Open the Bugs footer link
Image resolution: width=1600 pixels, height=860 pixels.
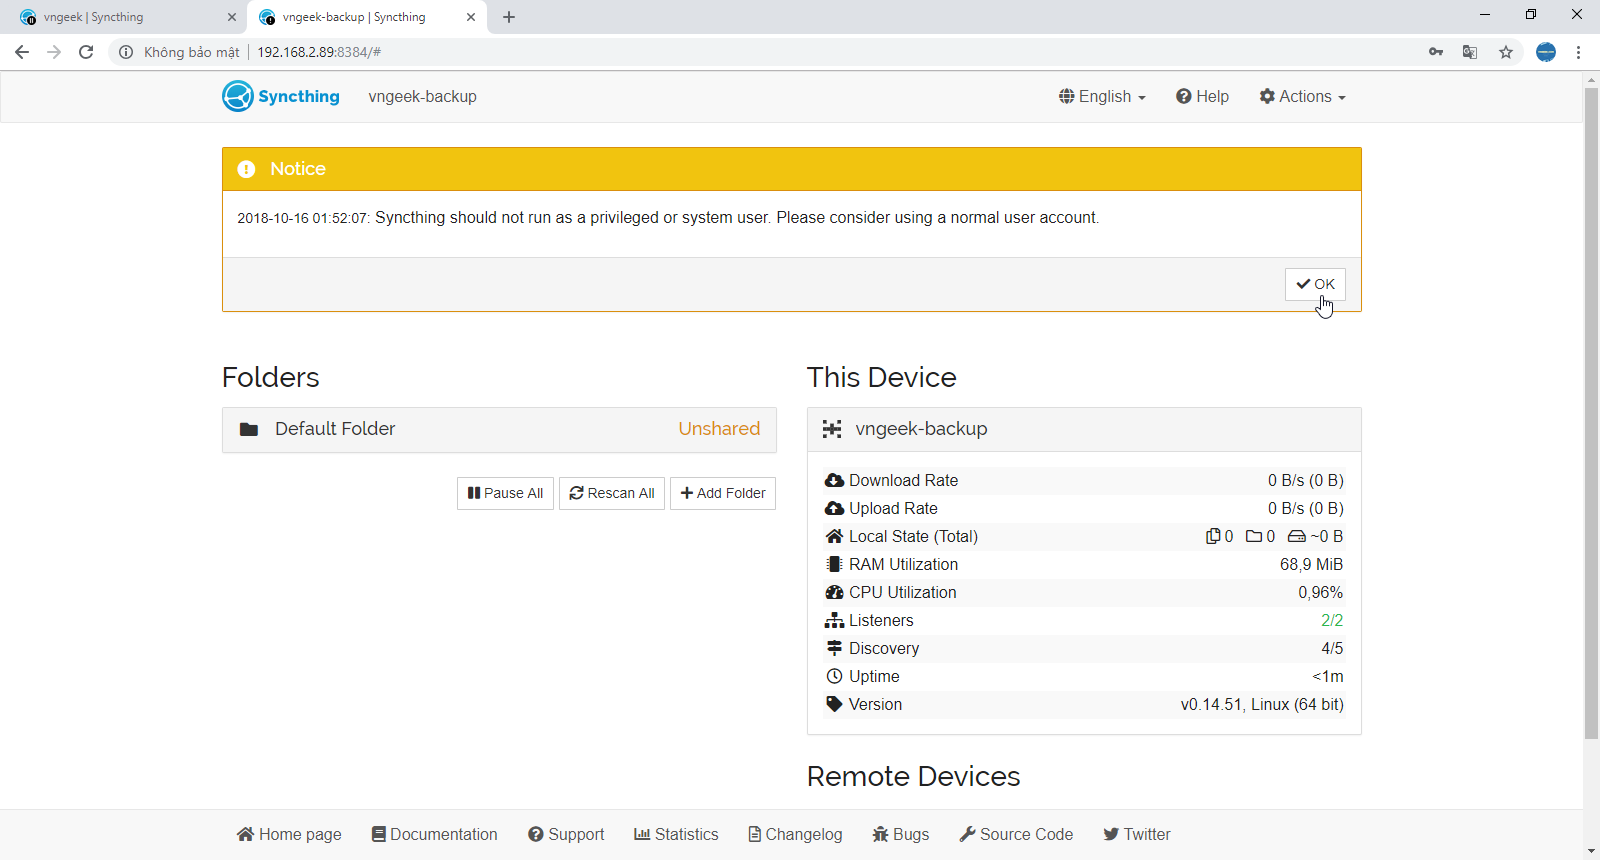click(901, 834)
